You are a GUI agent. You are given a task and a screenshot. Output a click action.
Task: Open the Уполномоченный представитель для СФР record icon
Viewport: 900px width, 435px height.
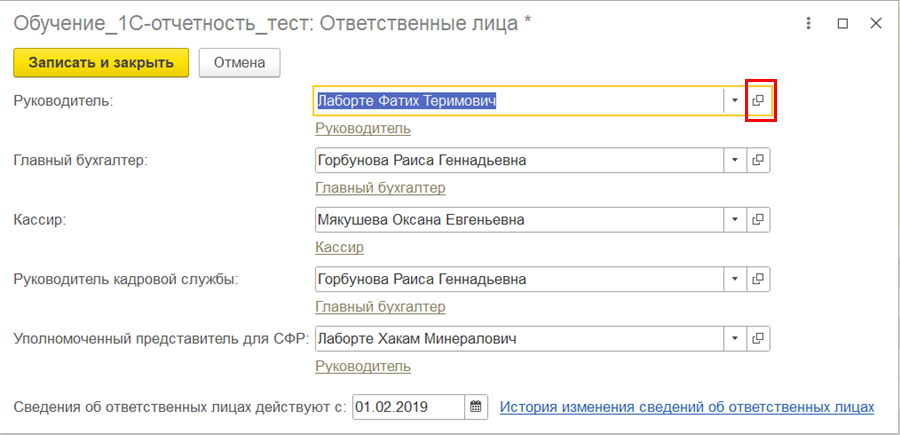pyautogui.click(x=758, y=339)
